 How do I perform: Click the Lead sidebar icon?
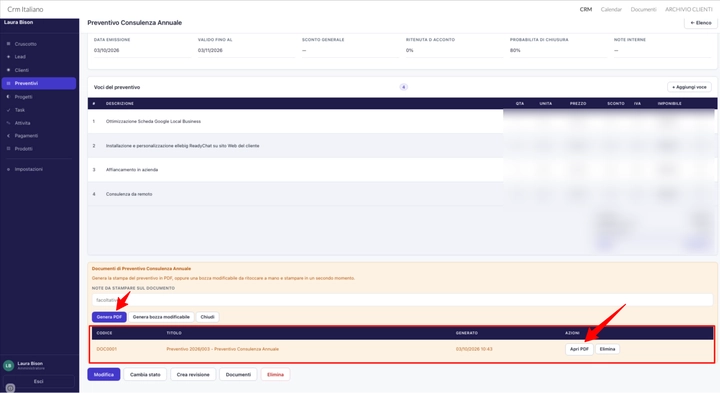coord(8,57)
